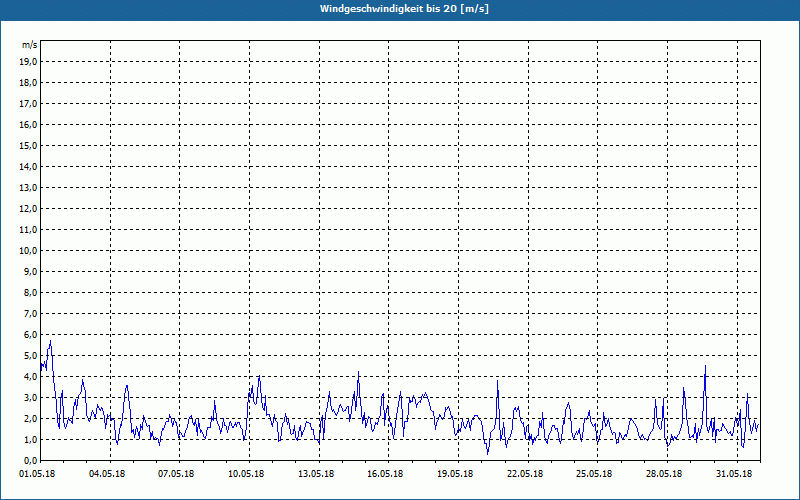Click the "0,0" y-axis label
The width and height of the screenshot is (800, 500).
[30, 461]
